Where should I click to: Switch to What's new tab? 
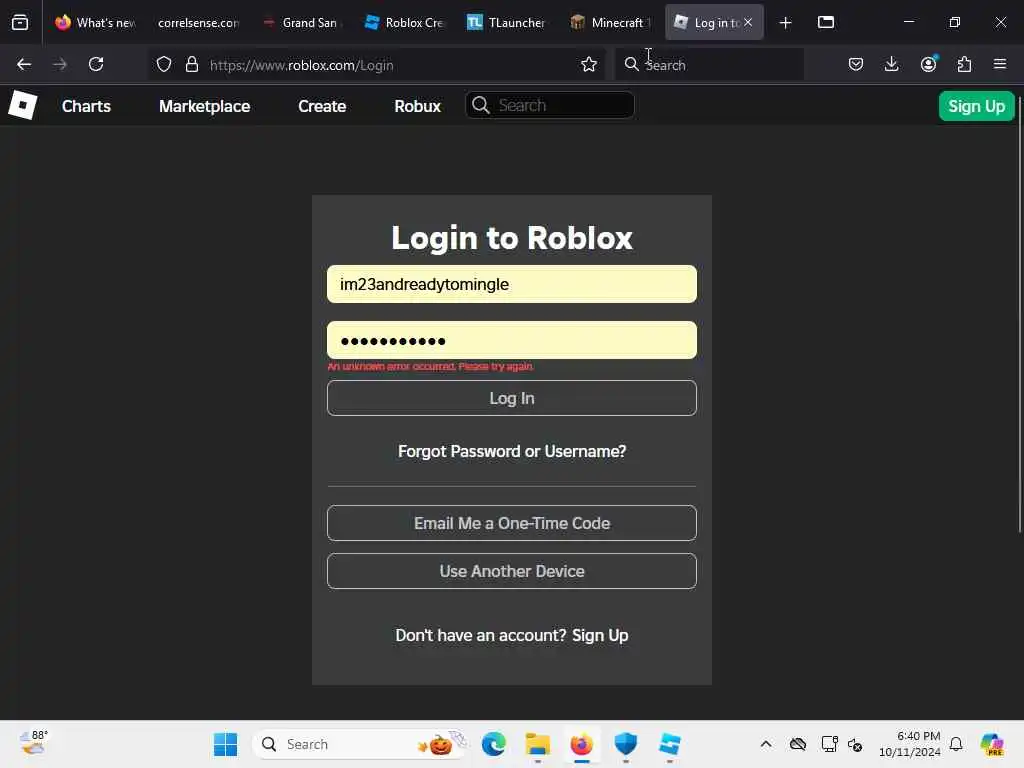click(x=95, y=23)
